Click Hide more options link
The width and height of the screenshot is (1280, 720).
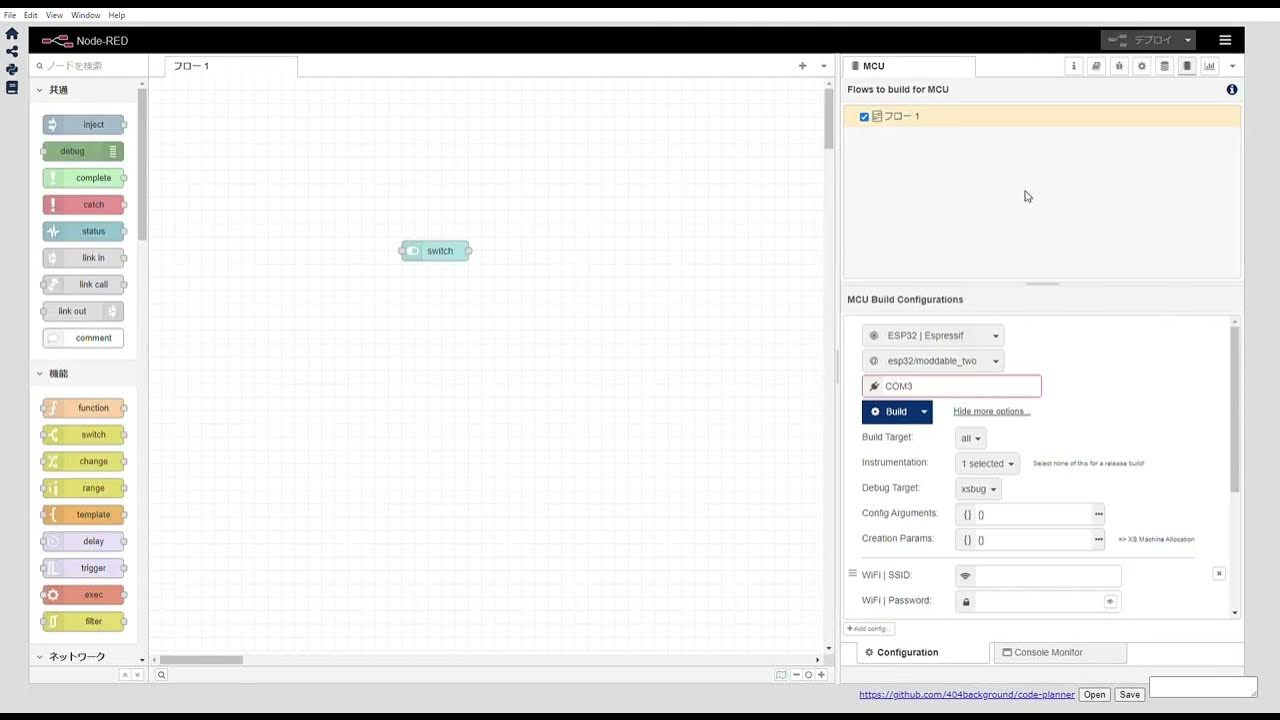(992, 411)
